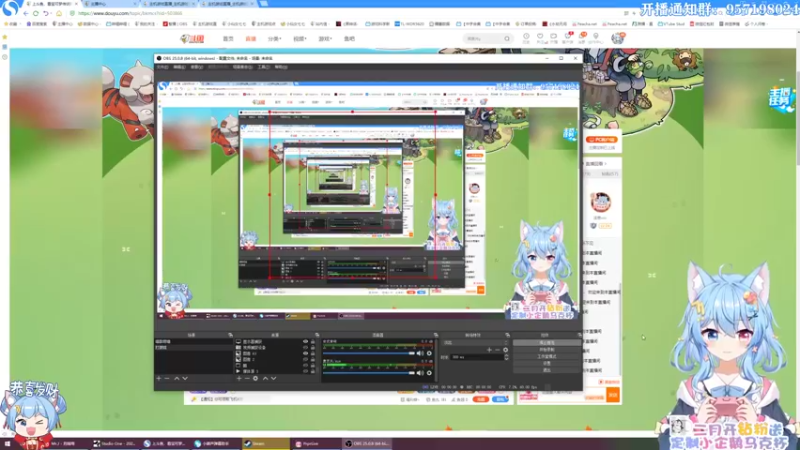Screen dimensions: 800x450
Task: Undock the OBS Audio Mixer panel
Action: [x=435, y=335]
